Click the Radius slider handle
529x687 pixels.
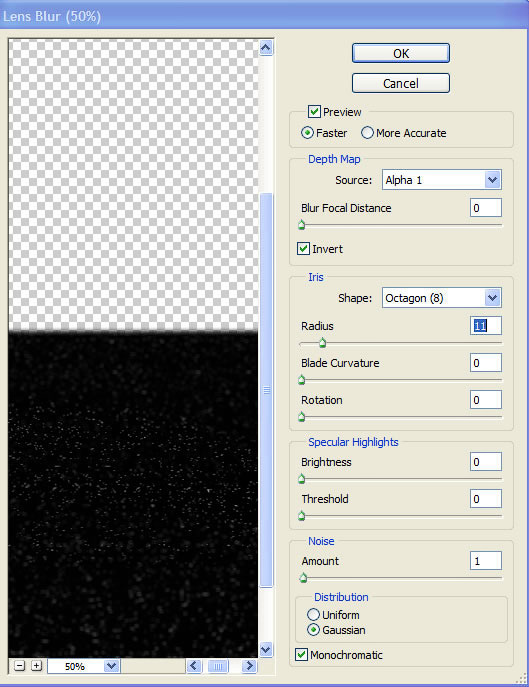(x=323, y=343)
